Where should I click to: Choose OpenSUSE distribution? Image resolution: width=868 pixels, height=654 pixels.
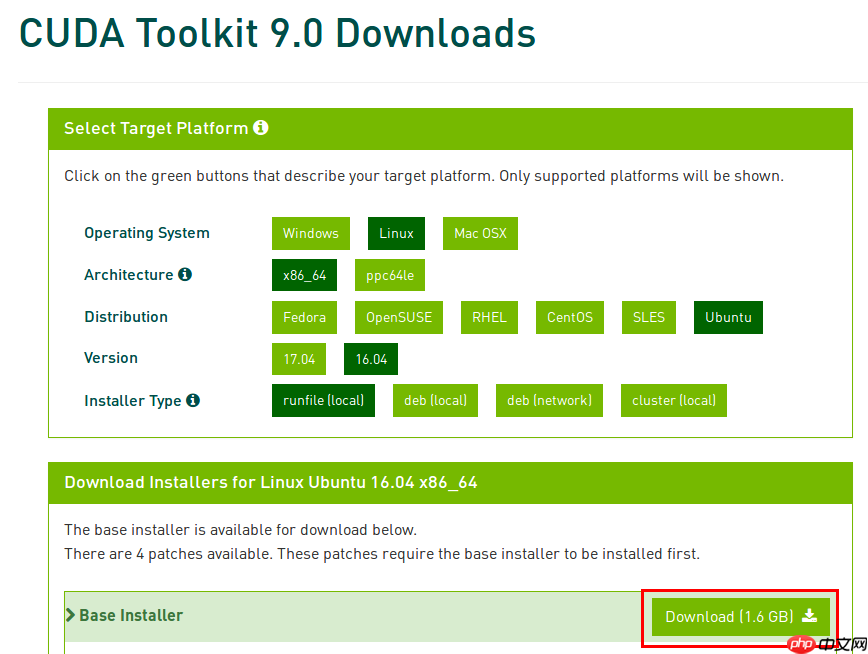point(399,317)
